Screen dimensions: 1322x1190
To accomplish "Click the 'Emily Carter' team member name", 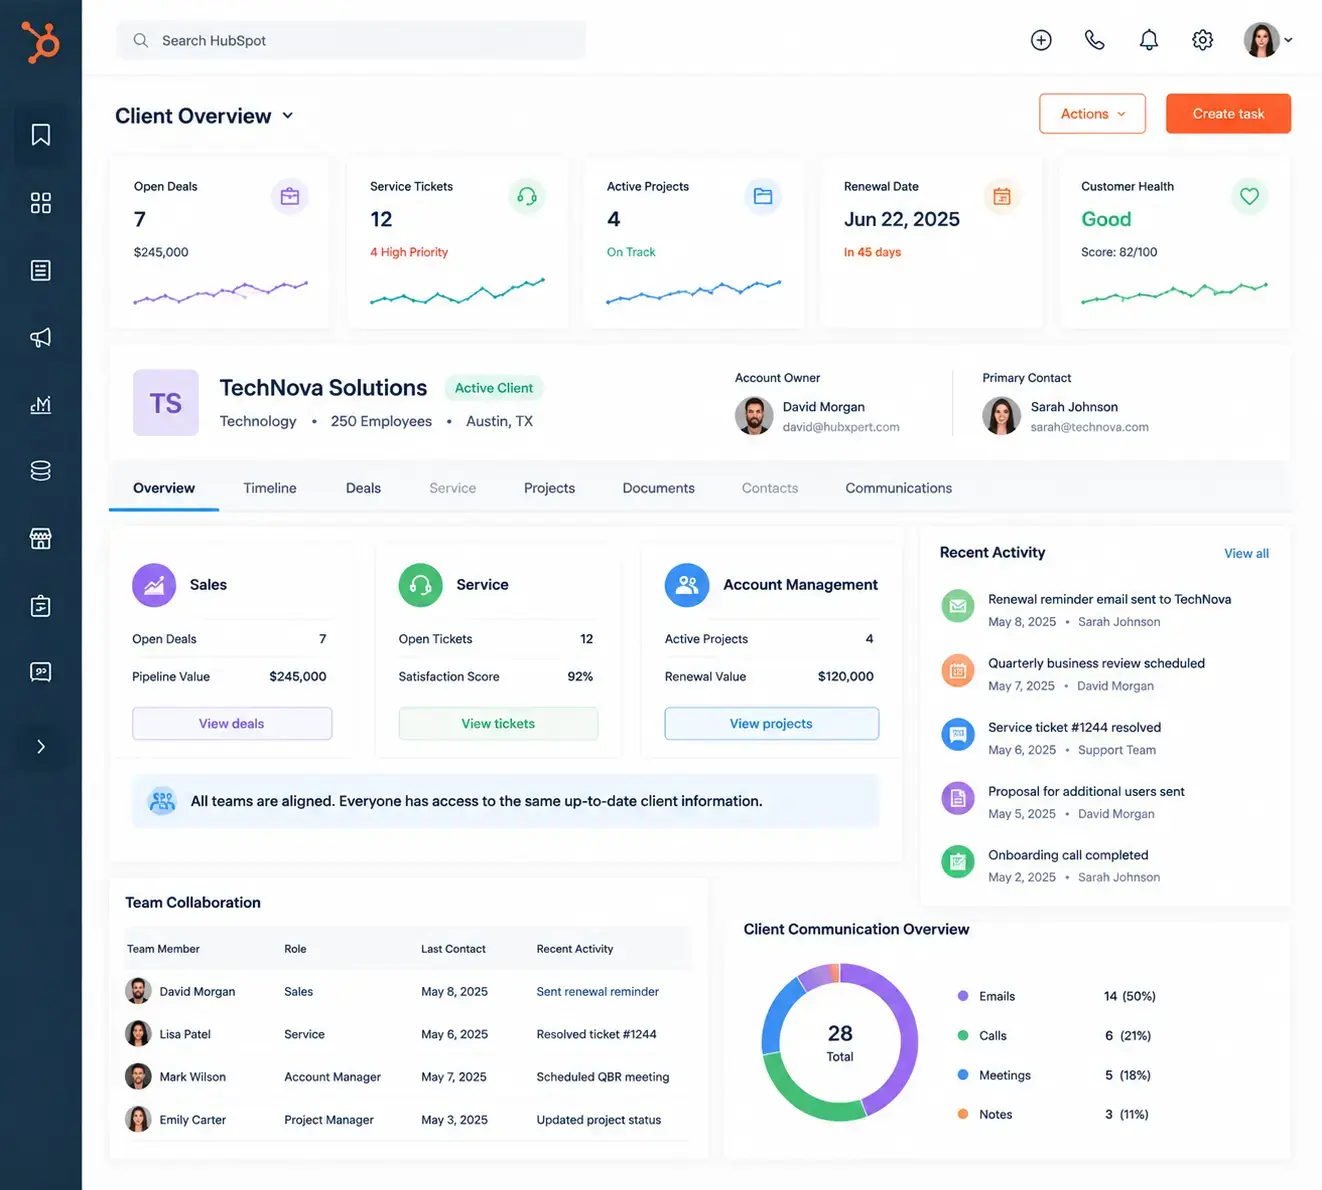I will (192, 1120).
